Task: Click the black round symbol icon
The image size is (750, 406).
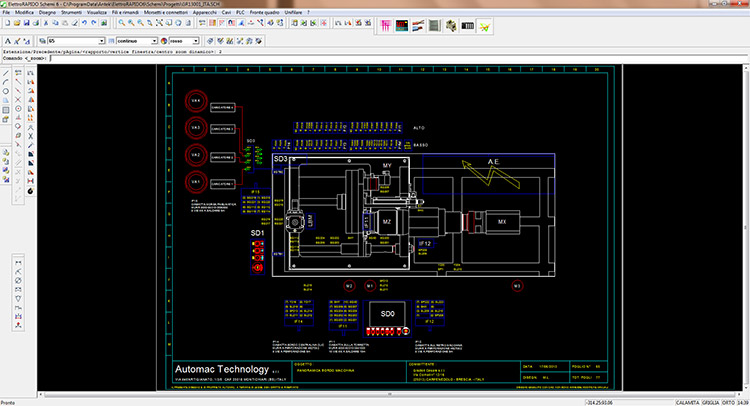Action: [x=31, y=191]
